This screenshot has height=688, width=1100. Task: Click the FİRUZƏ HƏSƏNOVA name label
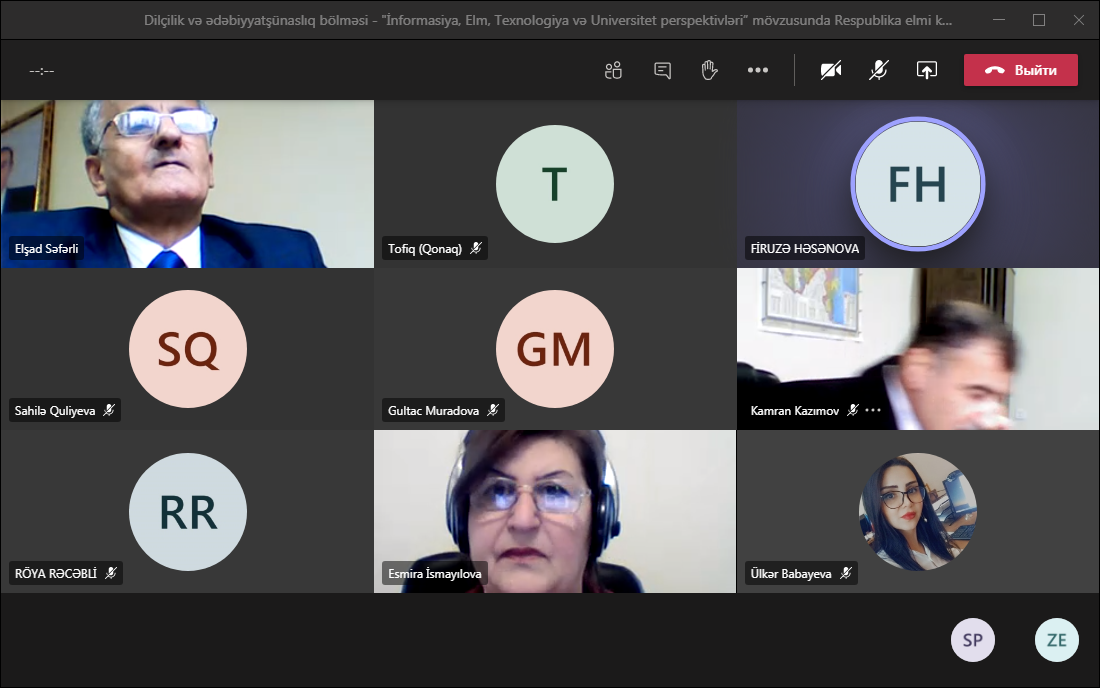click(805, 248)
